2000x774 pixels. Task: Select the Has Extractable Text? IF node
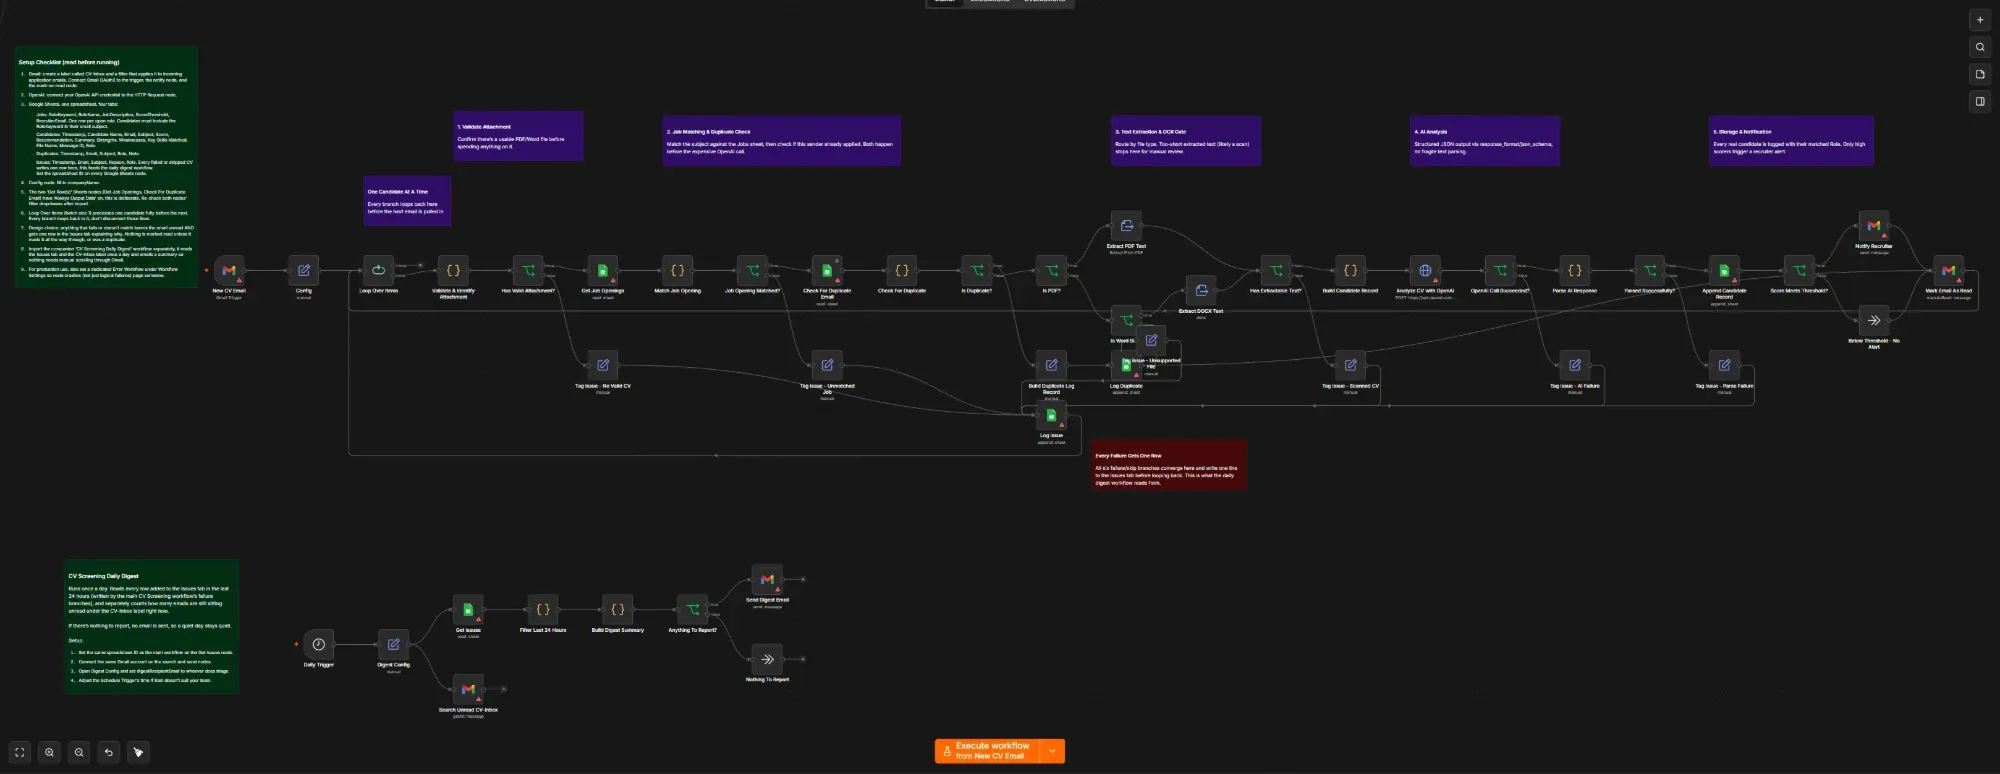[x=1276, y=270]
